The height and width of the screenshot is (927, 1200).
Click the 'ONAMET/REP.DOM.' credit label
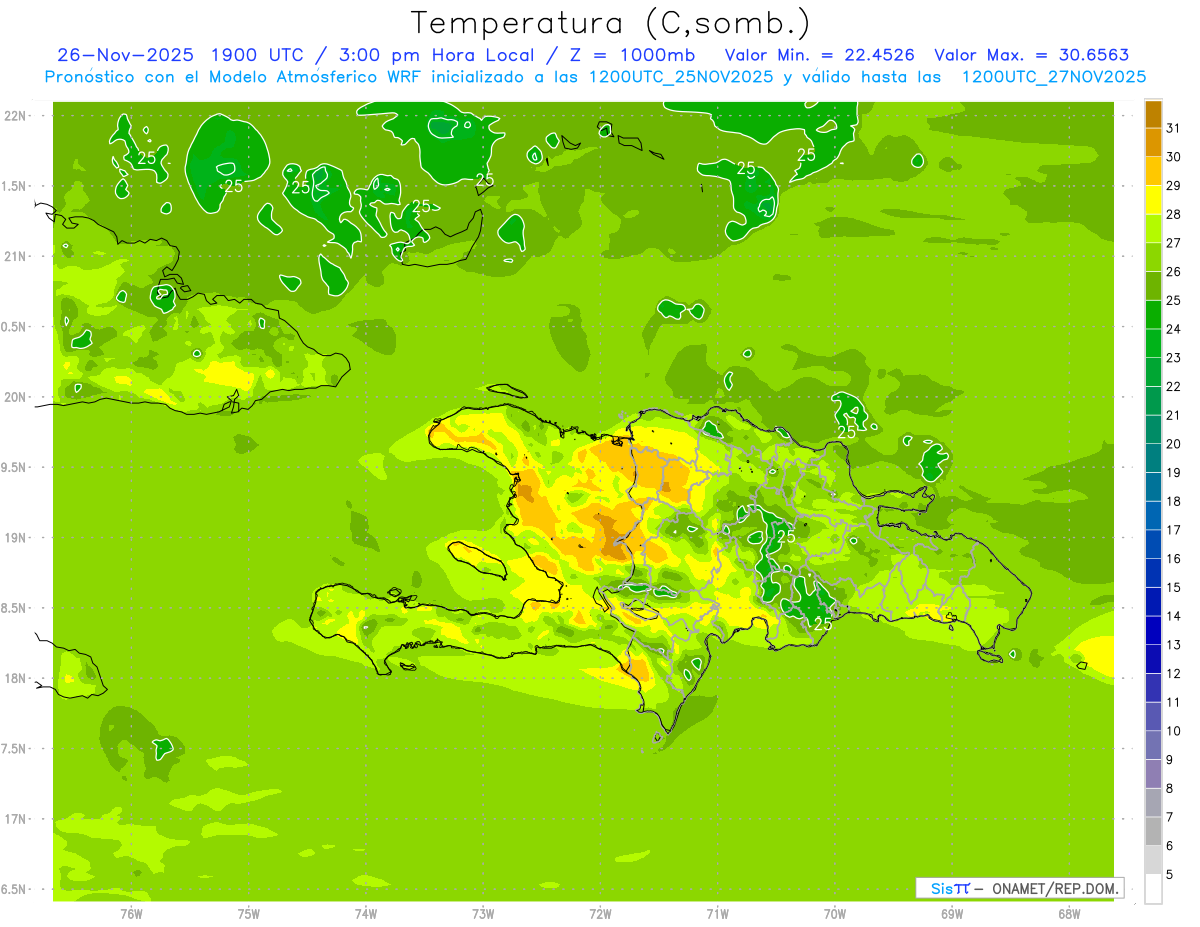pyautogui.click(x=1056, y=888)
